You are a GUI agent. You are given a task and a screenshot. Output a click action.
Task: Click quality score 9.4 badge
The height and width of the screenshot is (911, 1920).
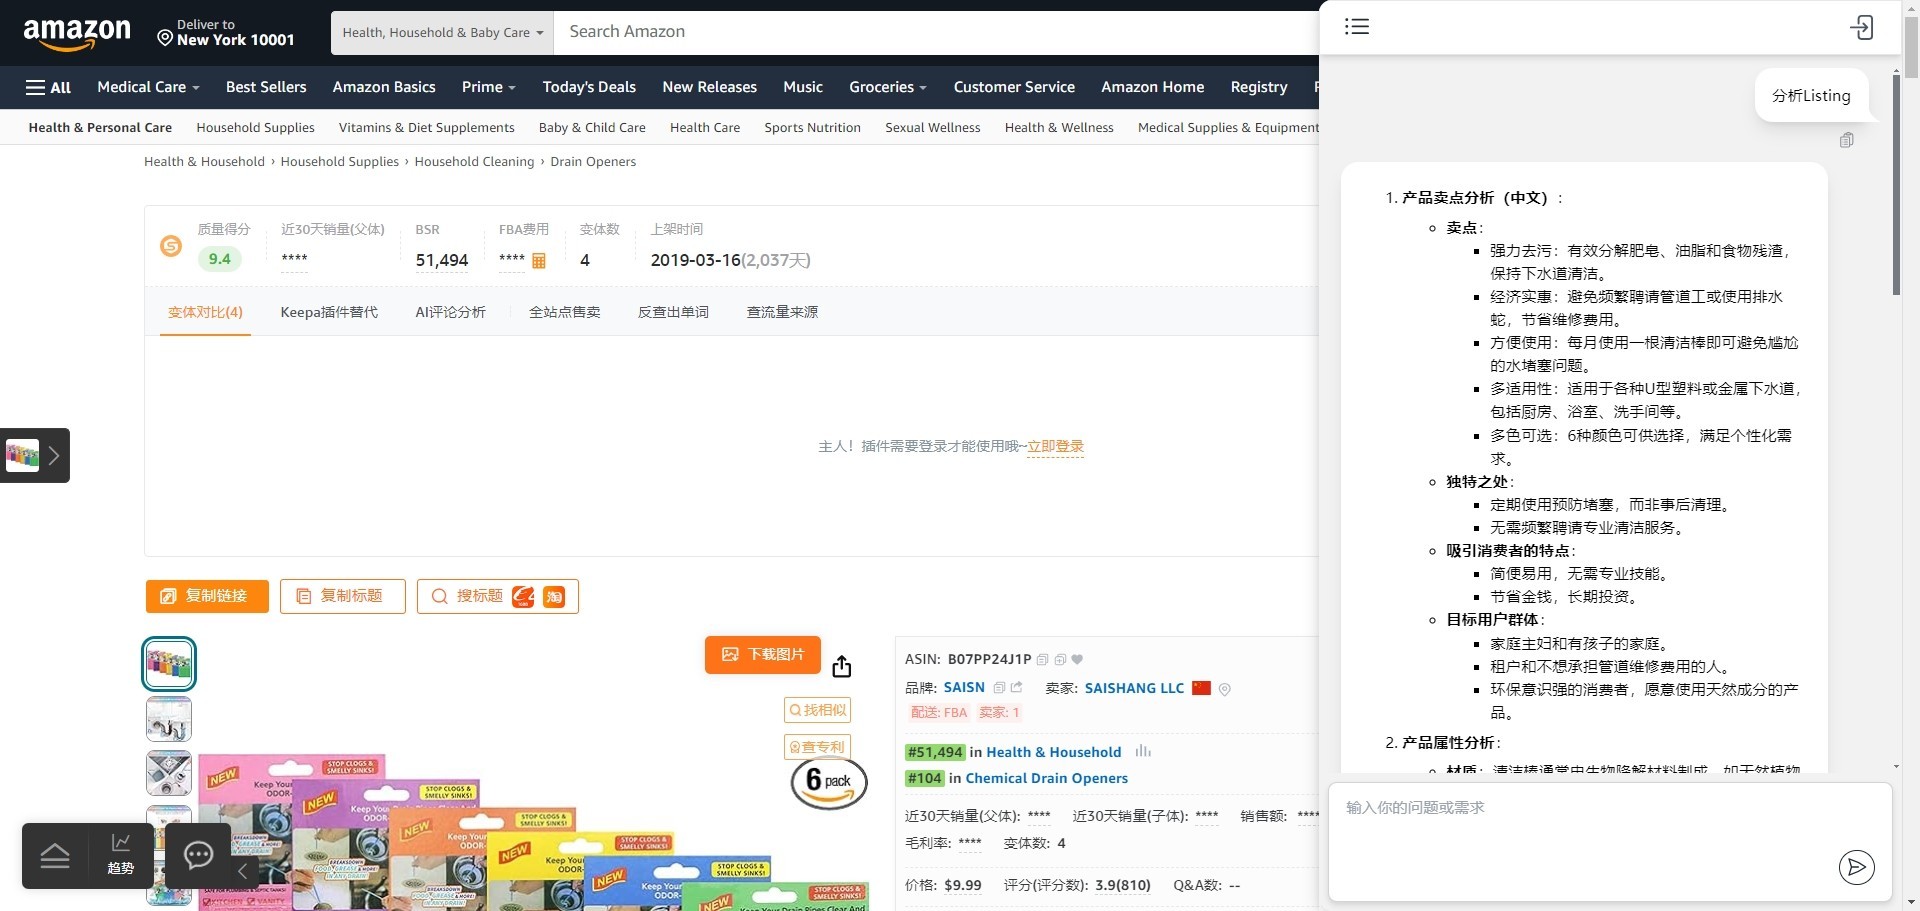tap(220, 259)
